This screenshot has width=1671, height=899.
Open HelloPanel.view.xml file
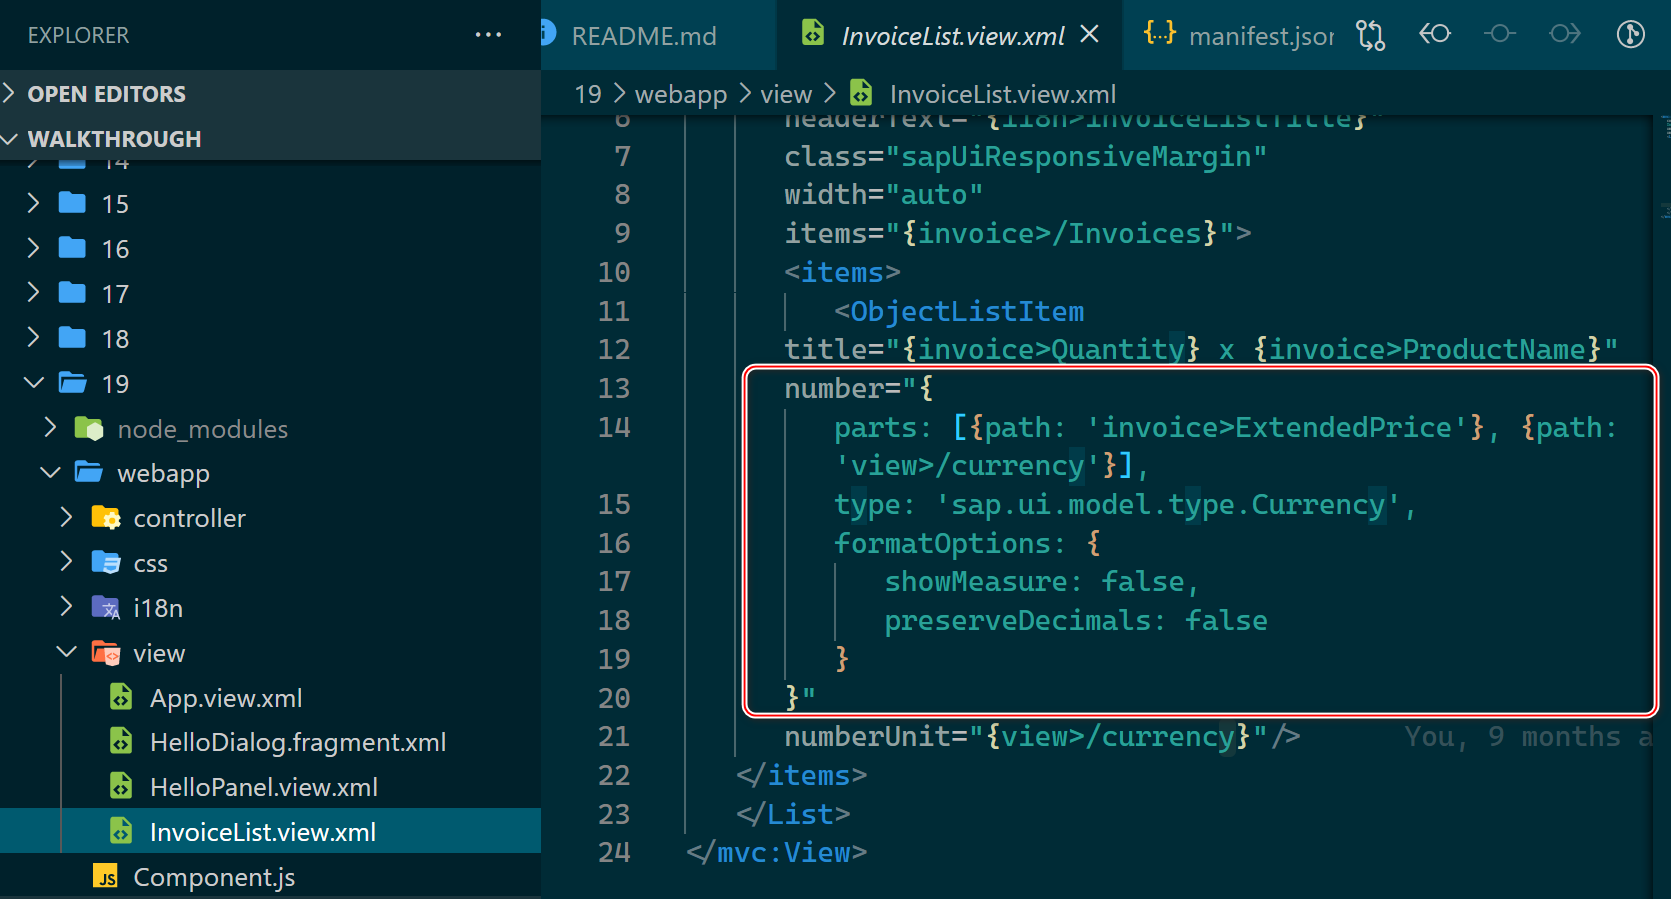[264, 788]
